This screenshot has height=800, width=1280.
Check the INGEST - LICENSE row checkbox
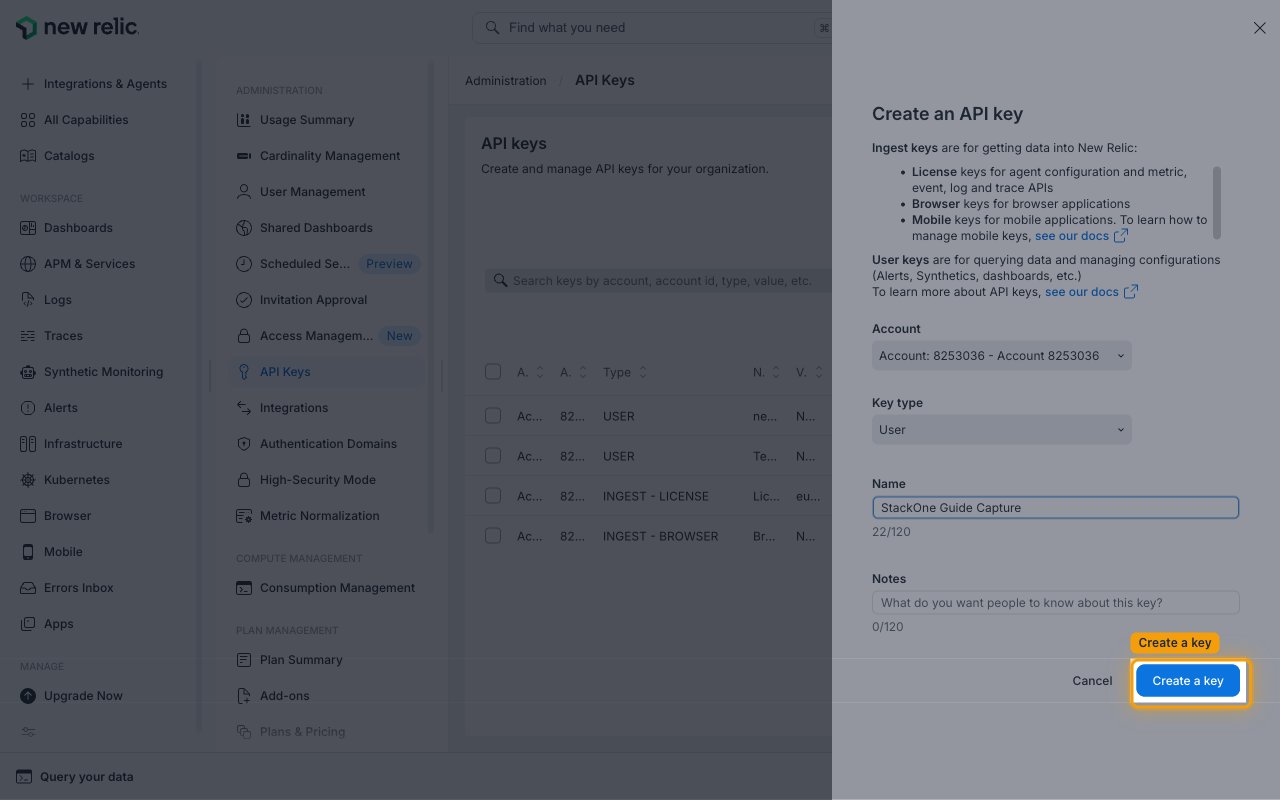point(493,496)
